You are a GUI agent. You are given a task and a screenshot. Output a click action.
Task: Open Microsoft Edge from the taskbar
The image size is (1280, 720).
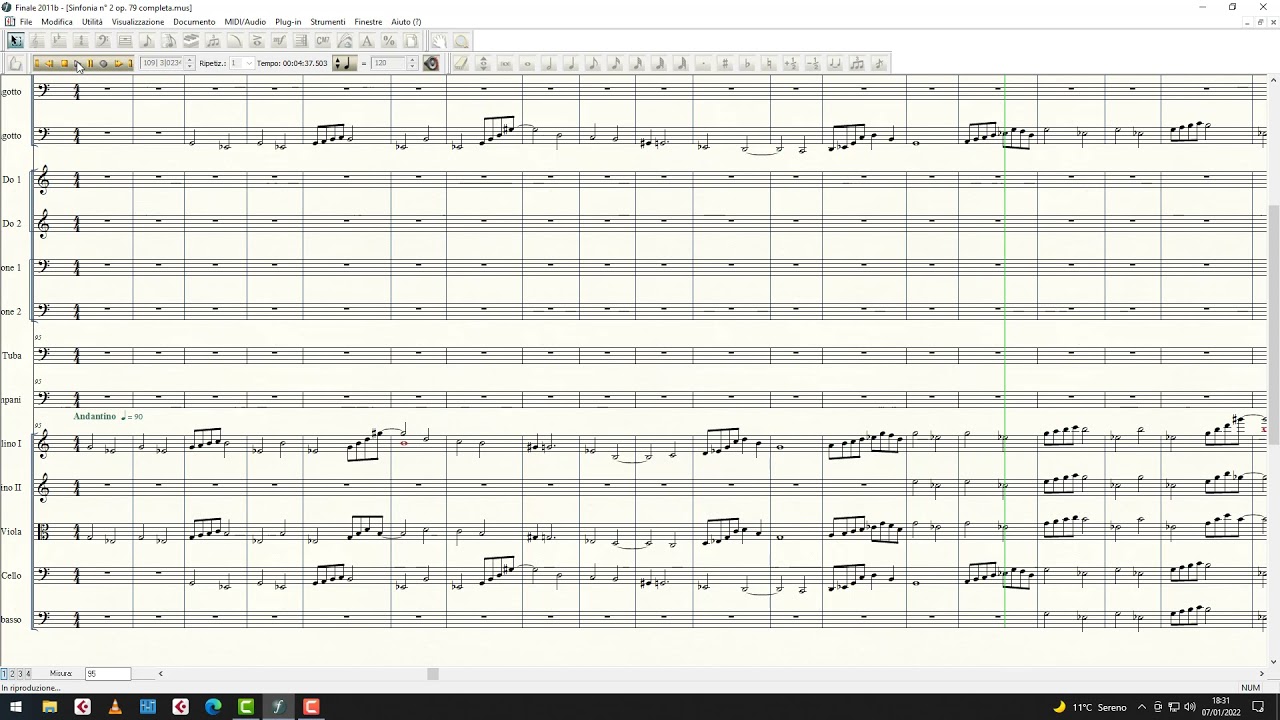(x=213, y=707)
